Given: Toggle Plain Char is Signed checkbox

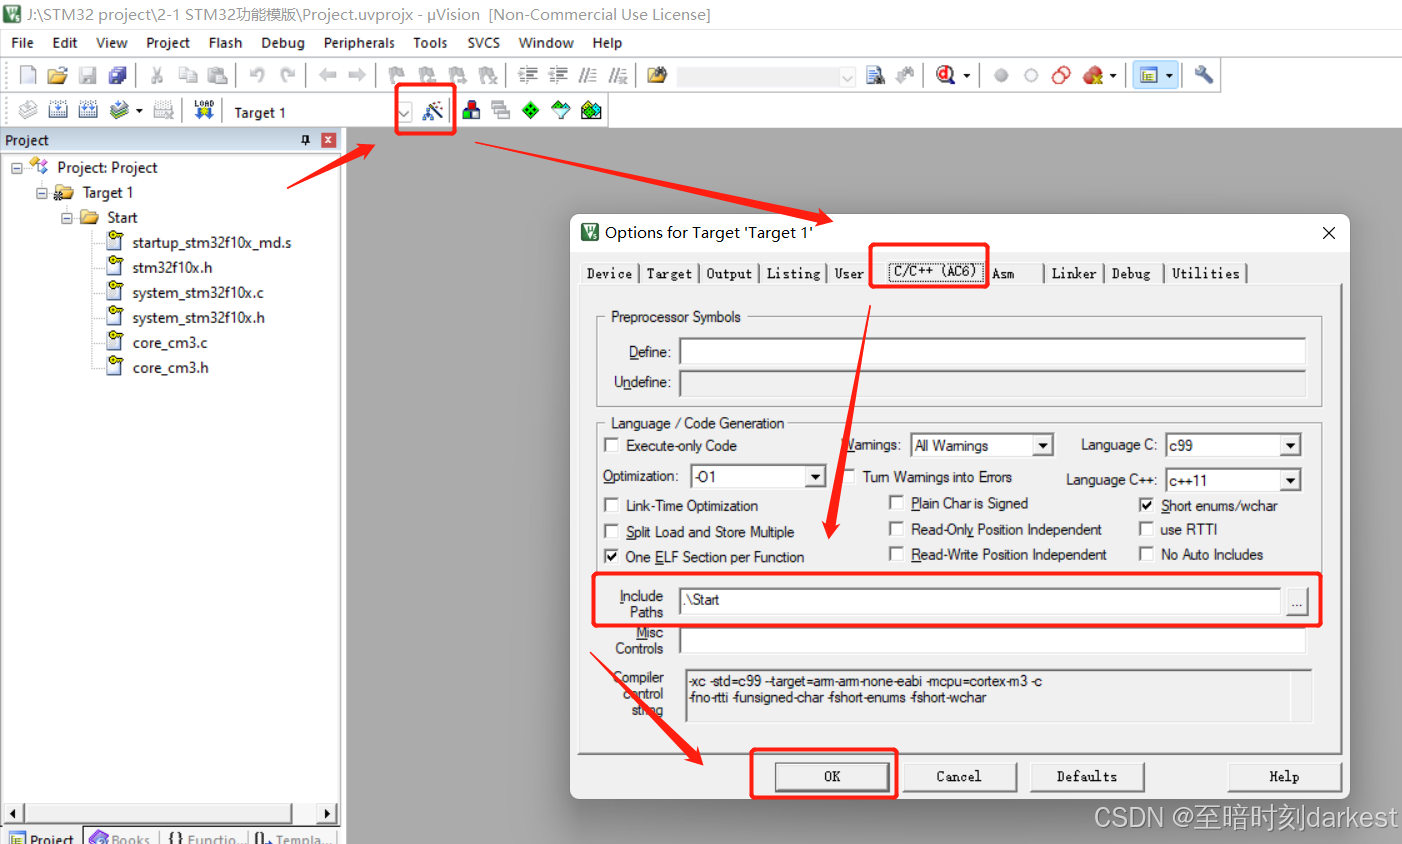Looking at the screenshot, I should tap(897, 502).
